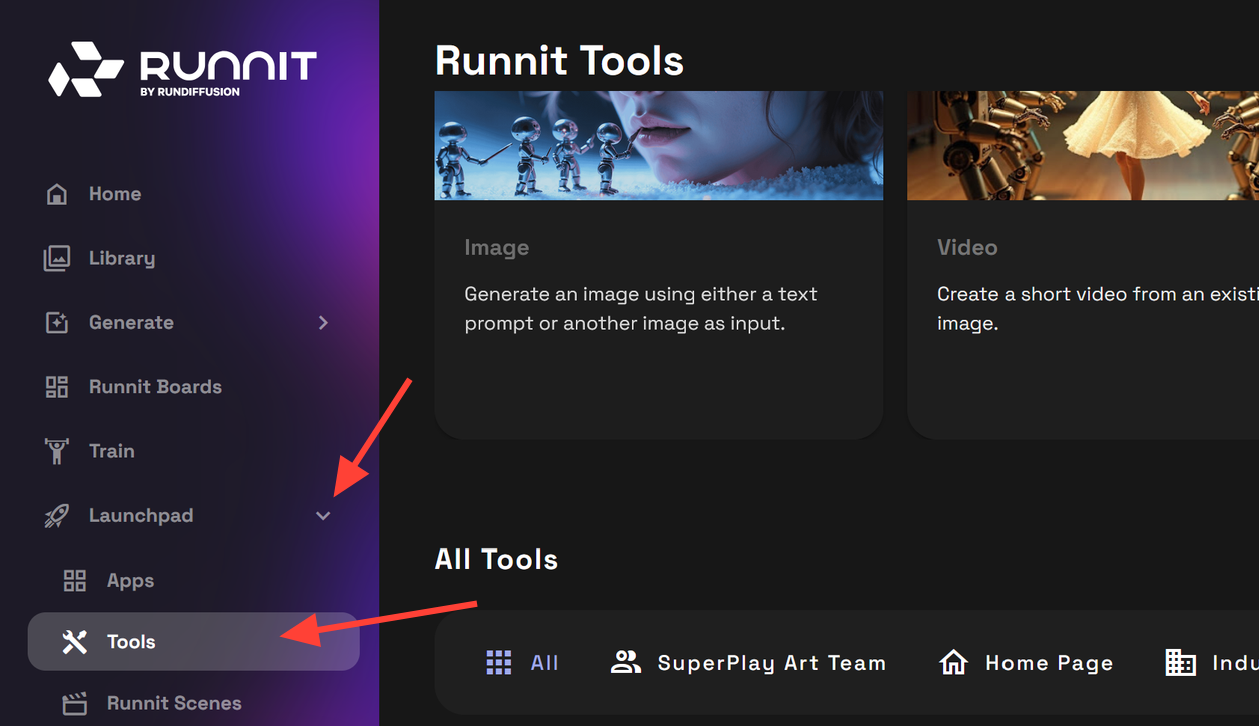1259x726 pixels.
Task: Click the Runnit Boards grid icon
Action: (x=57, y=387)
